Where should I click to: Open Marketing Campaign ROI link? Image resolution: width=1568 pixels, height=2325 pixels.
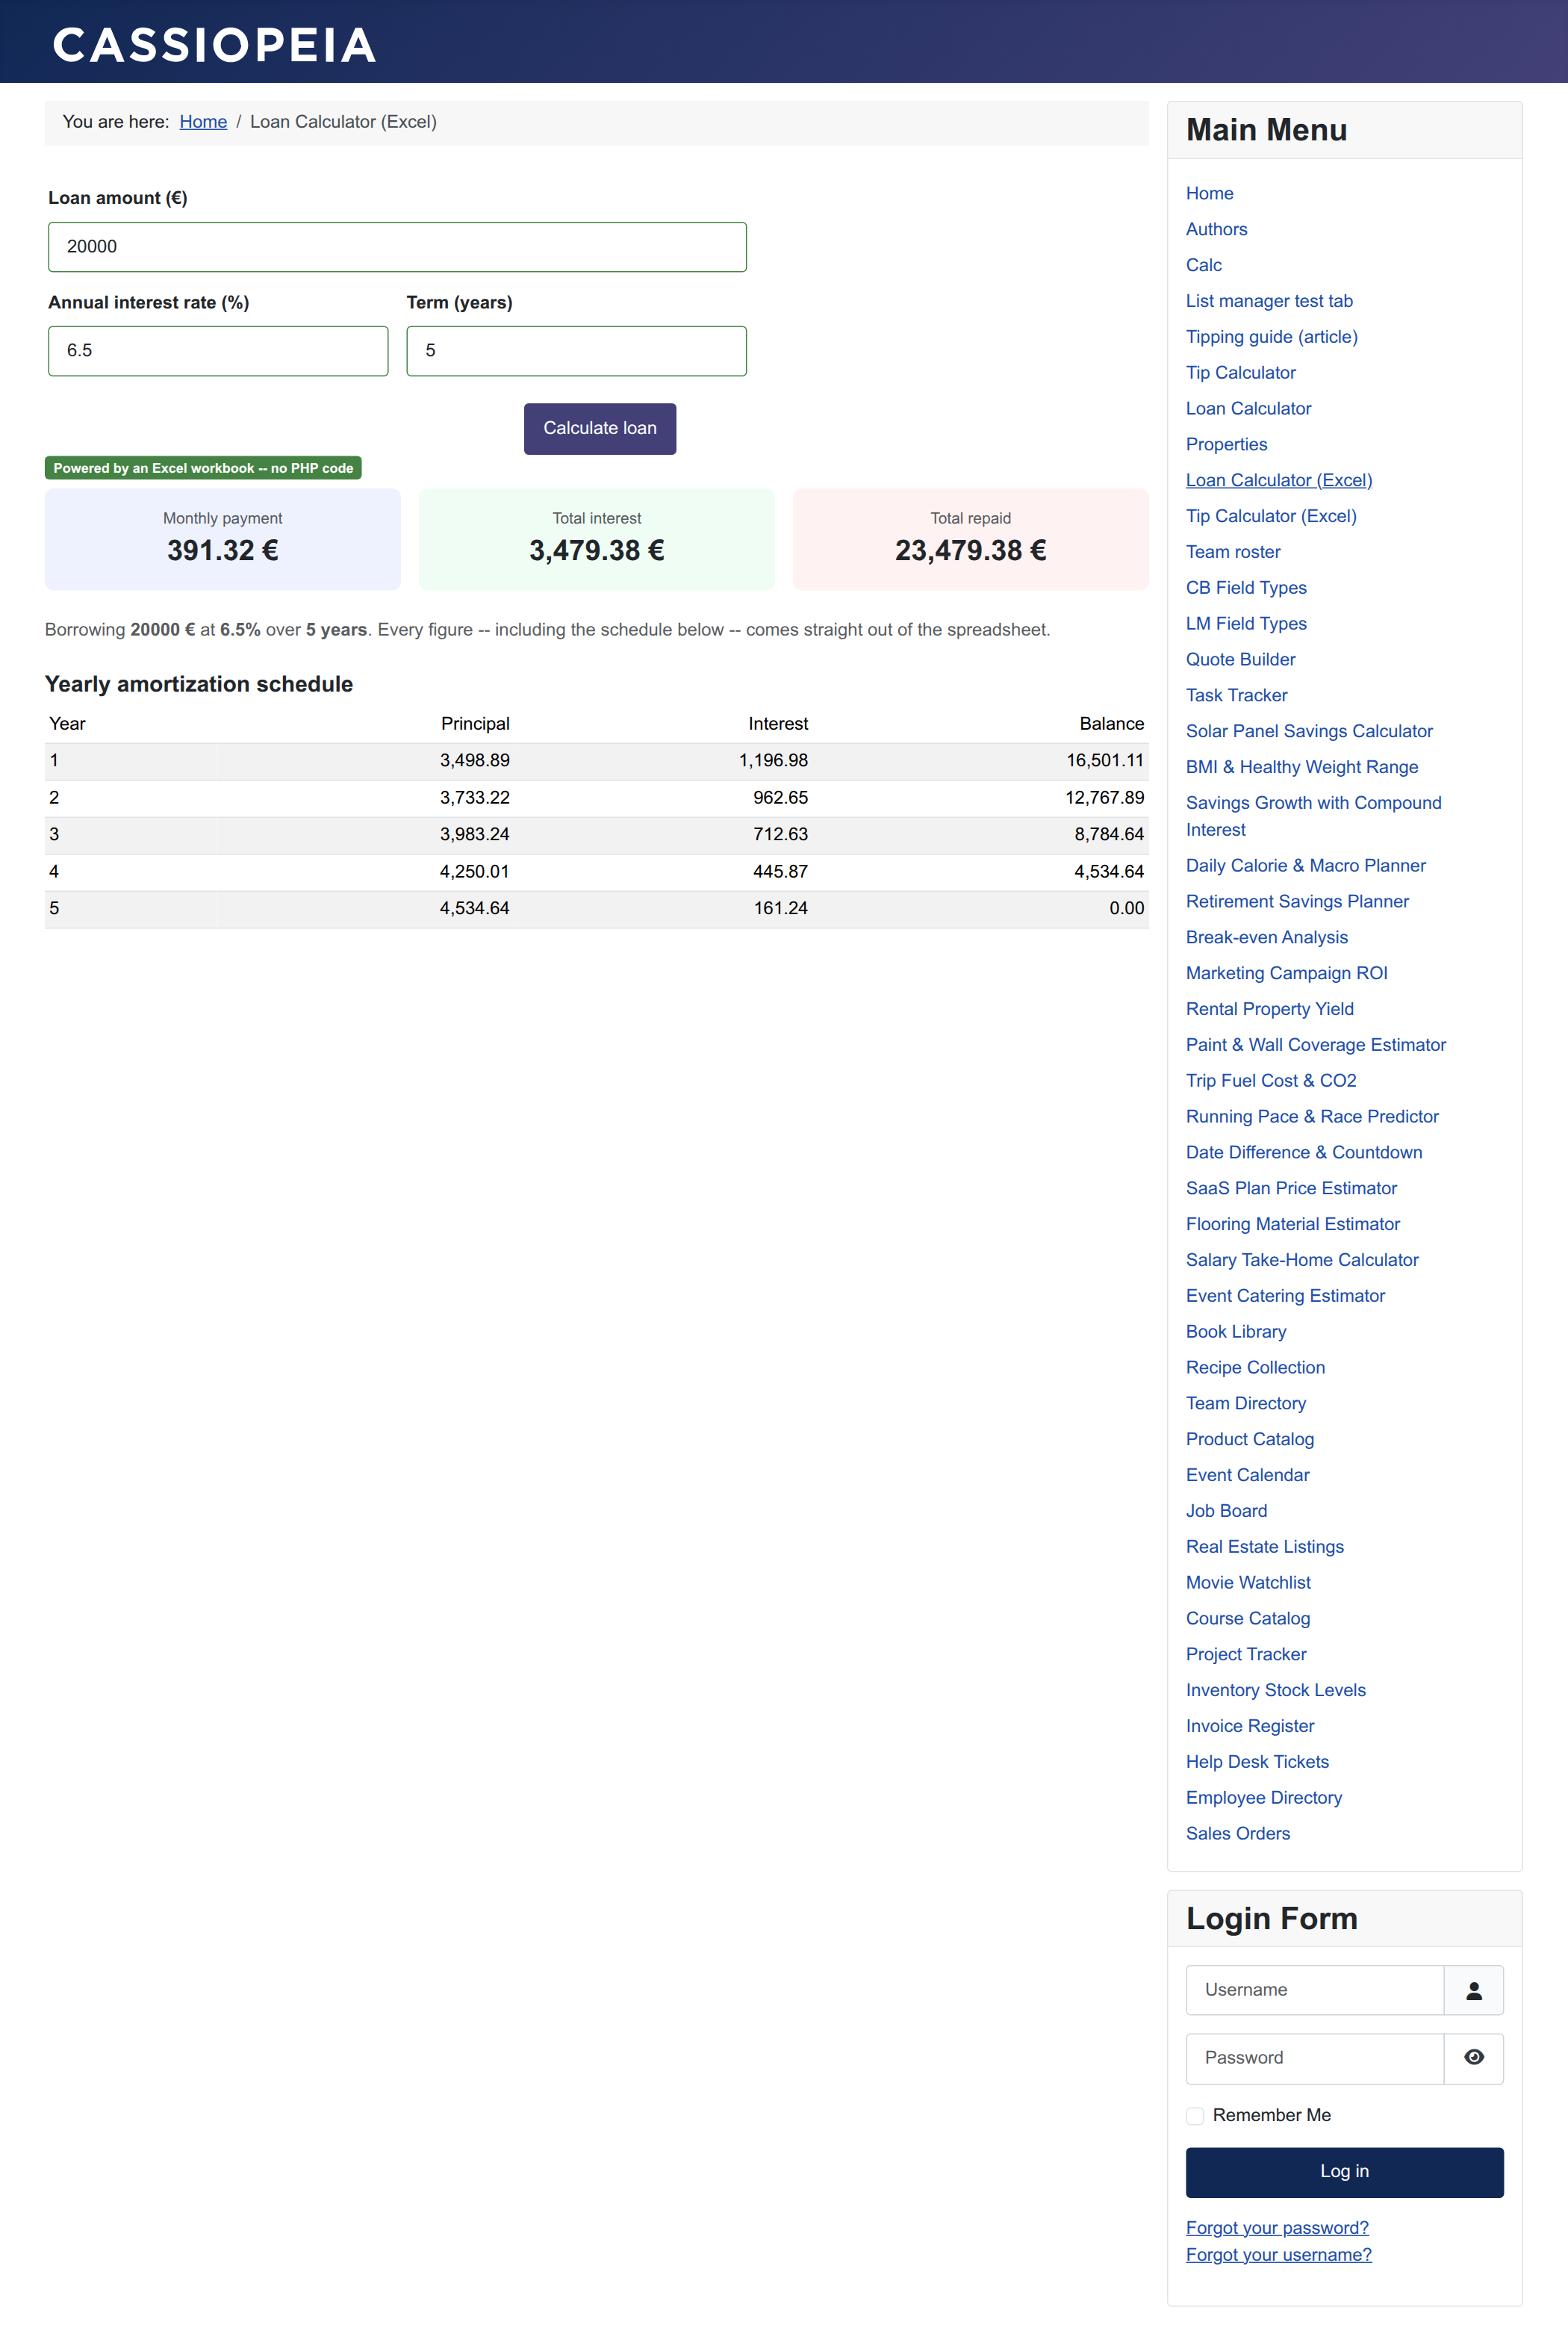(1286, 973)
